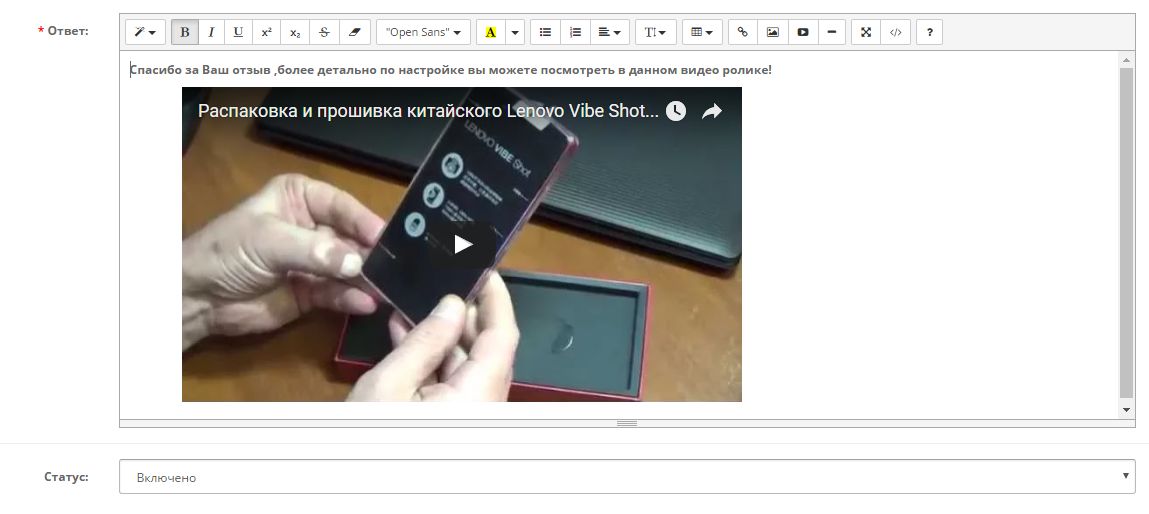Open the line height dropdown
This screenshot has width=1149, height=514.
655,32
